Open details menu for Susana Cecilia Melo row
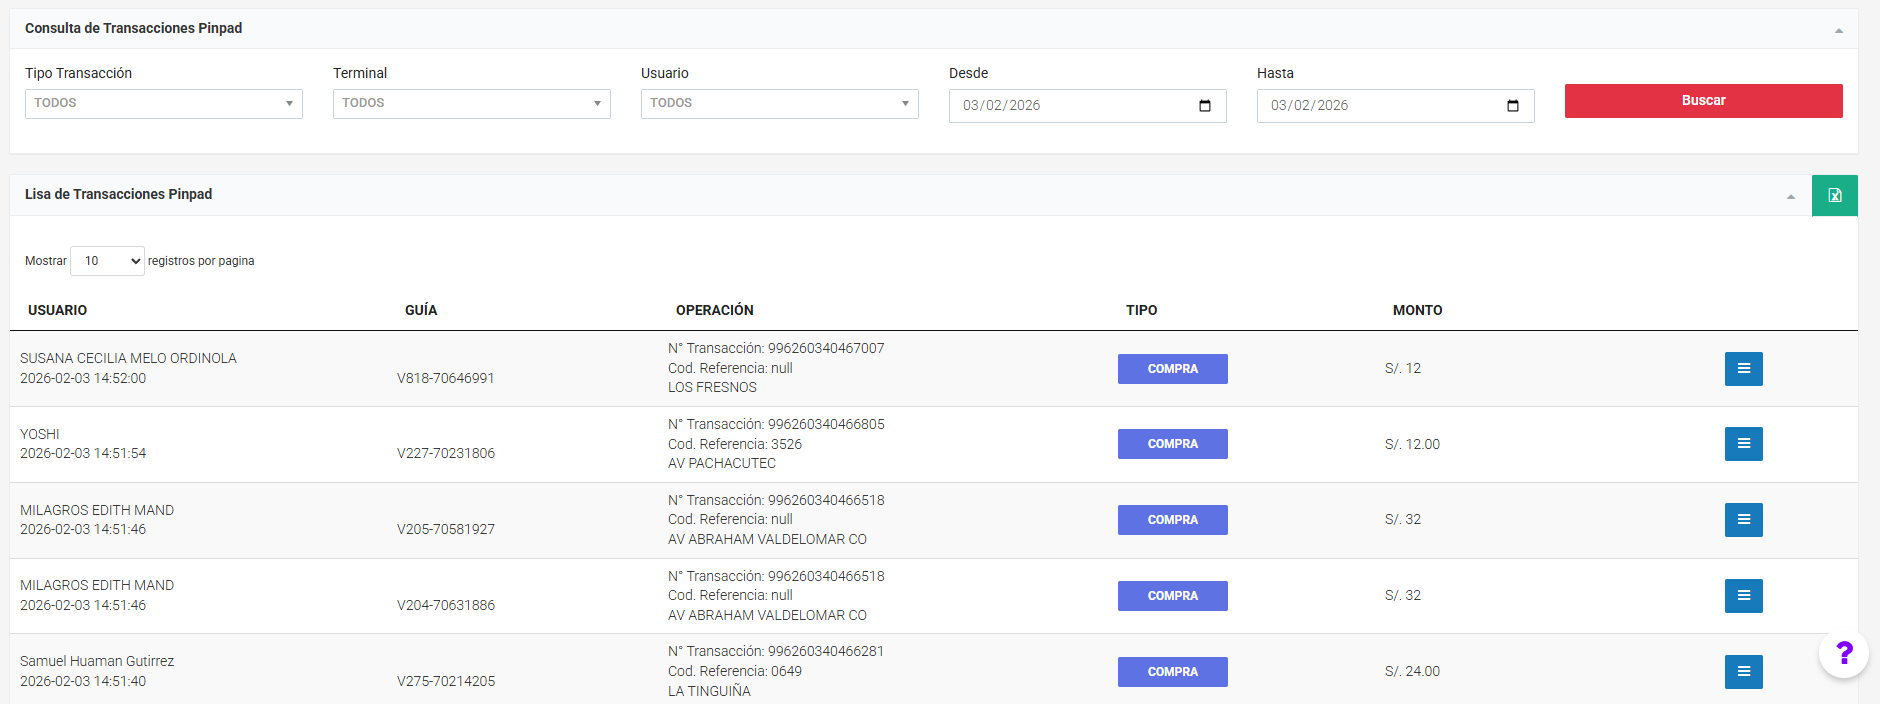The width and height of the screenshot is (1880, 704). pos(1743,369)
